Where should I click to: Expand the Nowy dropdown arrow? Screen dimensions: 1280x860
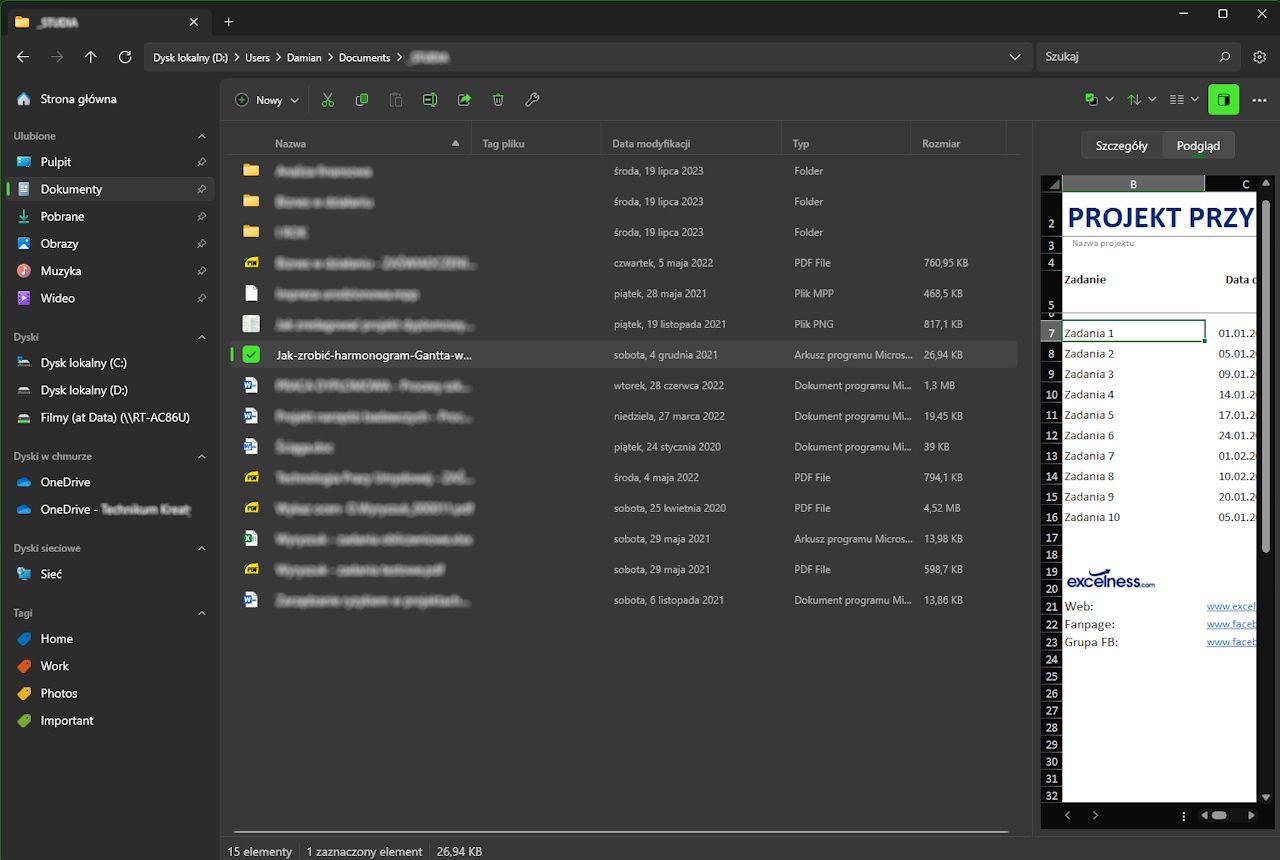coord(294,100)
